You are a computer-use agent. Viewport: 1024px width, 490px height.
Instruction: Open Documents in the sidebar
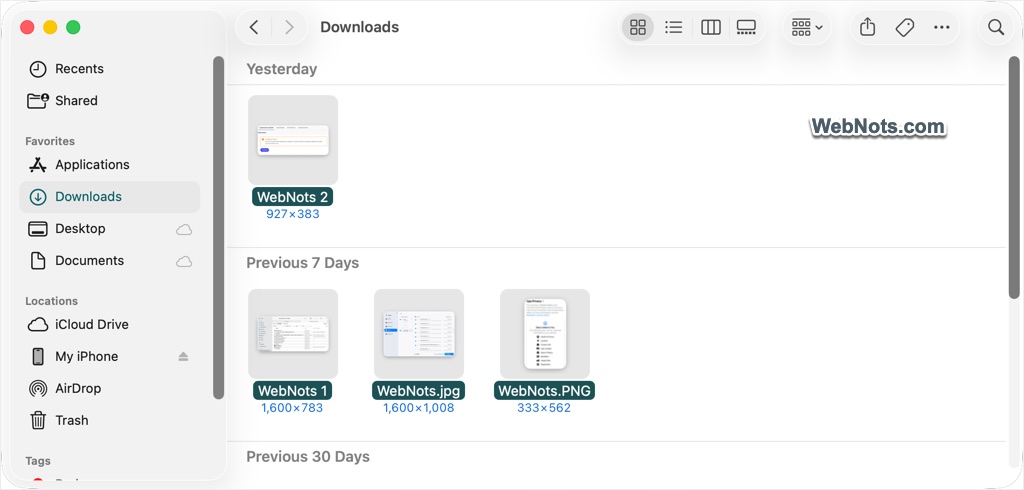(x=109, y=261)
